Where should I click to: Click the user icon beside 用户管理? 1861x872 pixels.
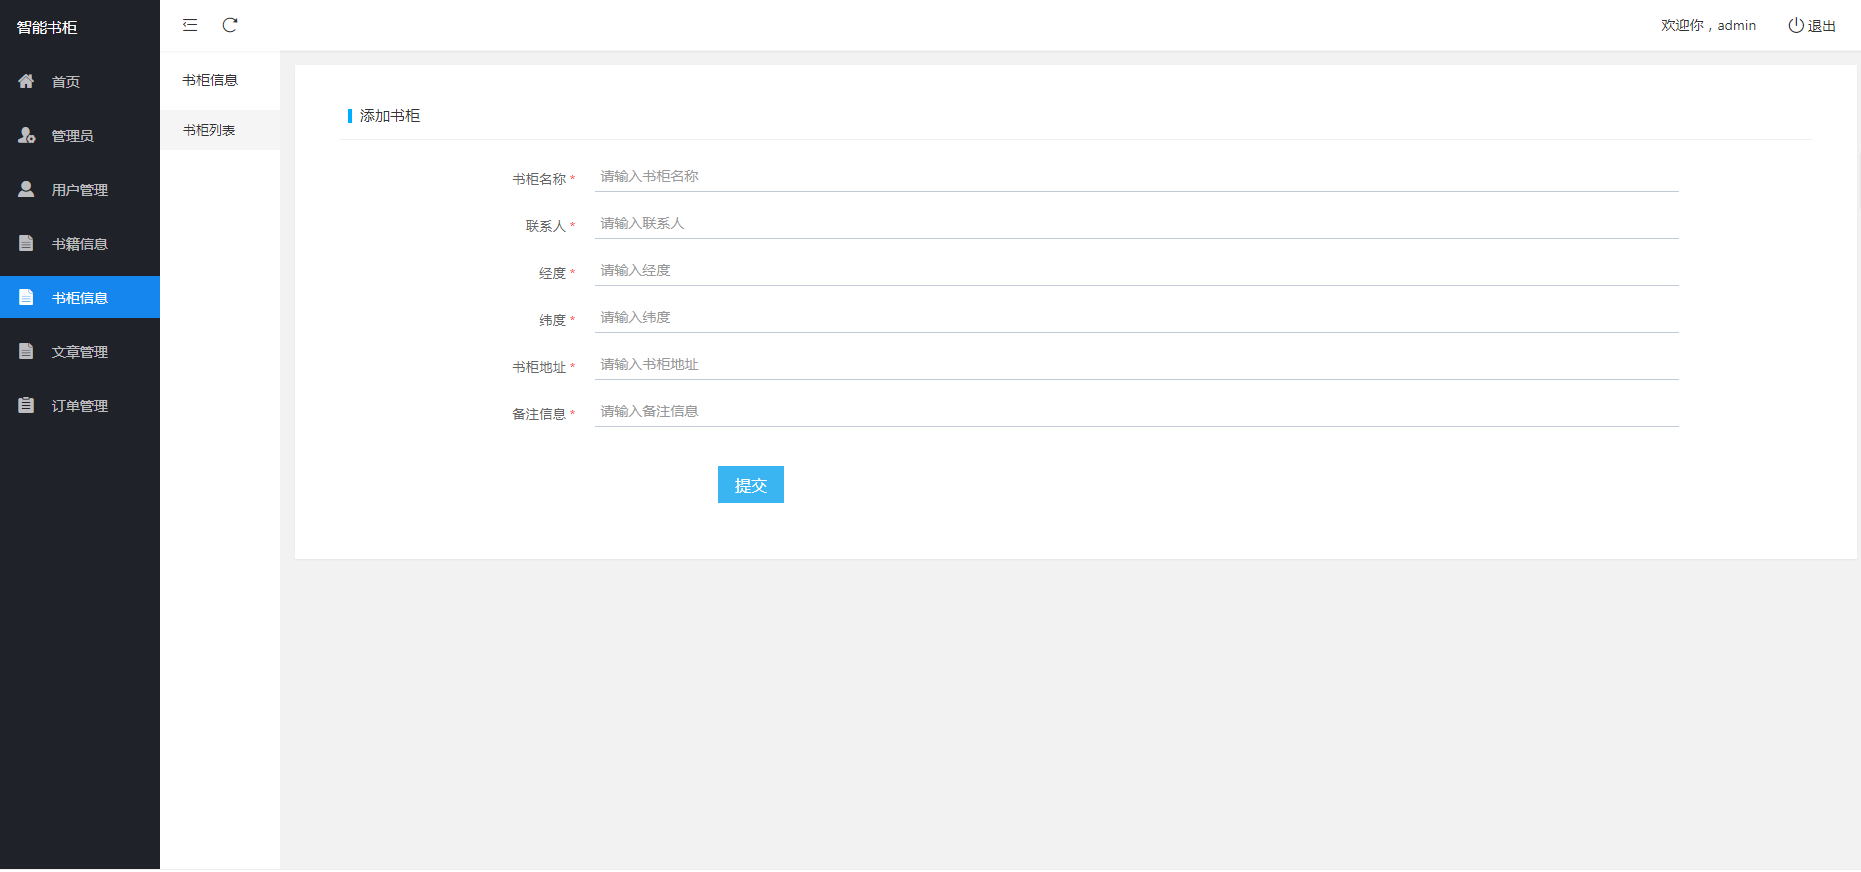26,189
